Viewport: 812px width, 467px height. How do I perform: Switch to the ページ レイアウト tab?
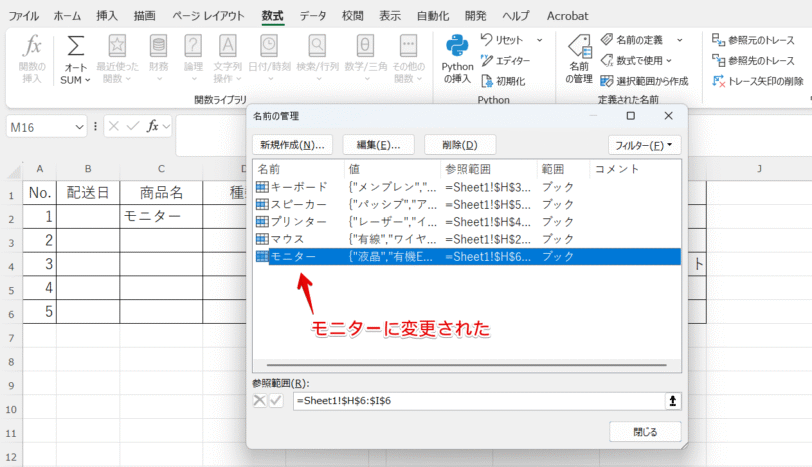(x=208, y=16)
